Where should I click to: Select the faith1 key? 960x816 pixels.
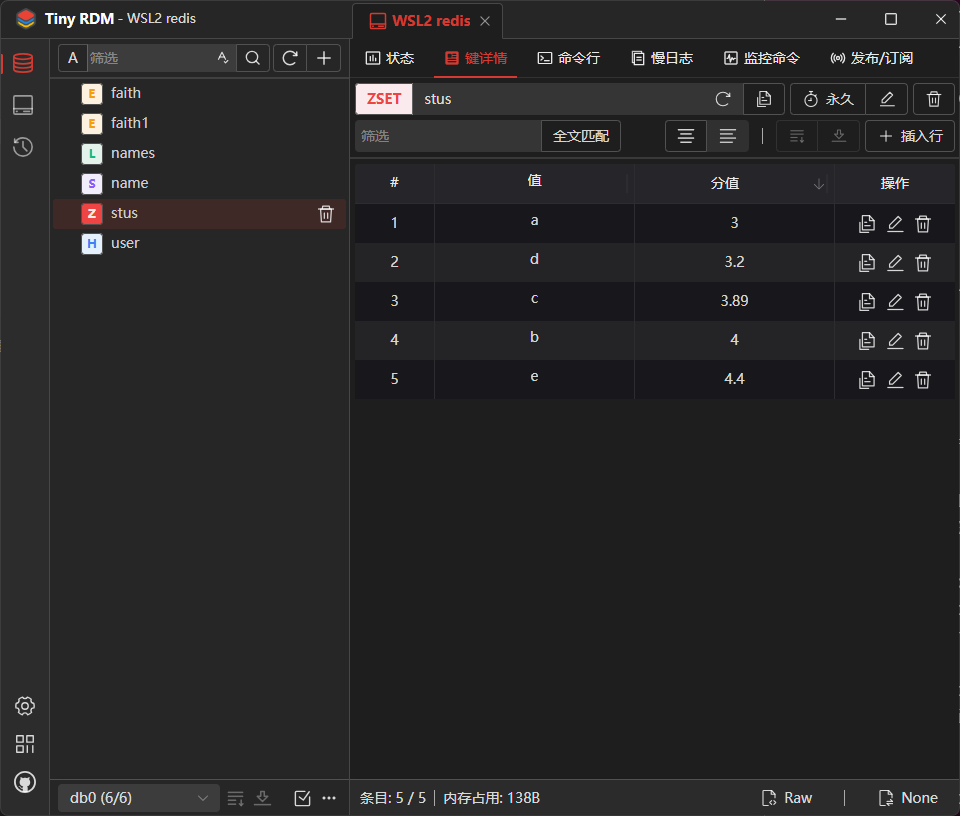[x=200, y=123]
